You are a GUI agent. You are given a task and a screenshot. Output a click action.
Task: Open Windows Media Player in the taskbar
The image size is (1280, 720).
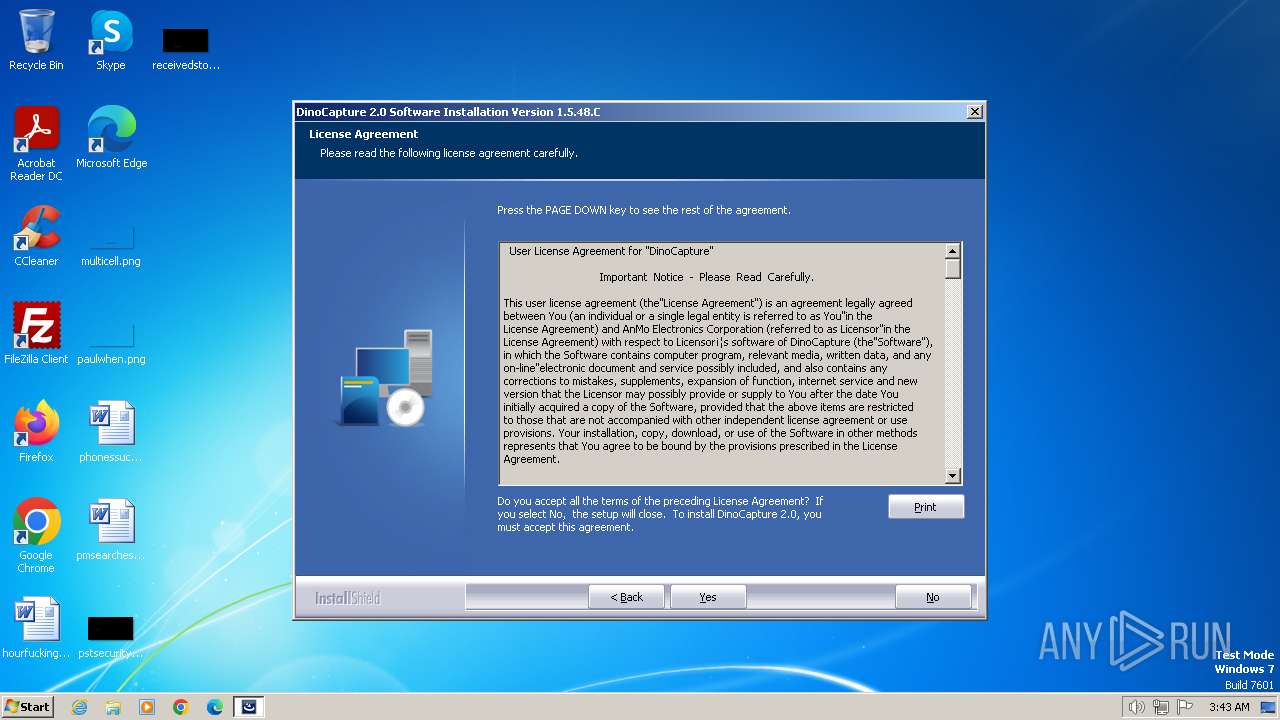[x=147, y=707]
